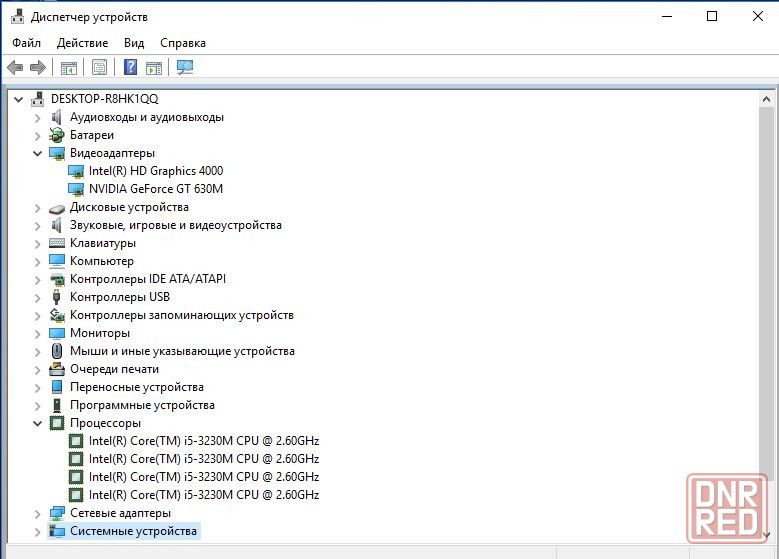Open the Справка menu
This screenshot has height=559, width=779.
point(183,43)
